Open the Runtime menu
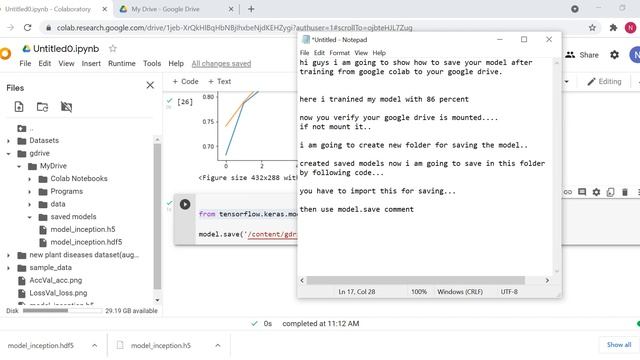The image size is (640, 360). [122, 63]
